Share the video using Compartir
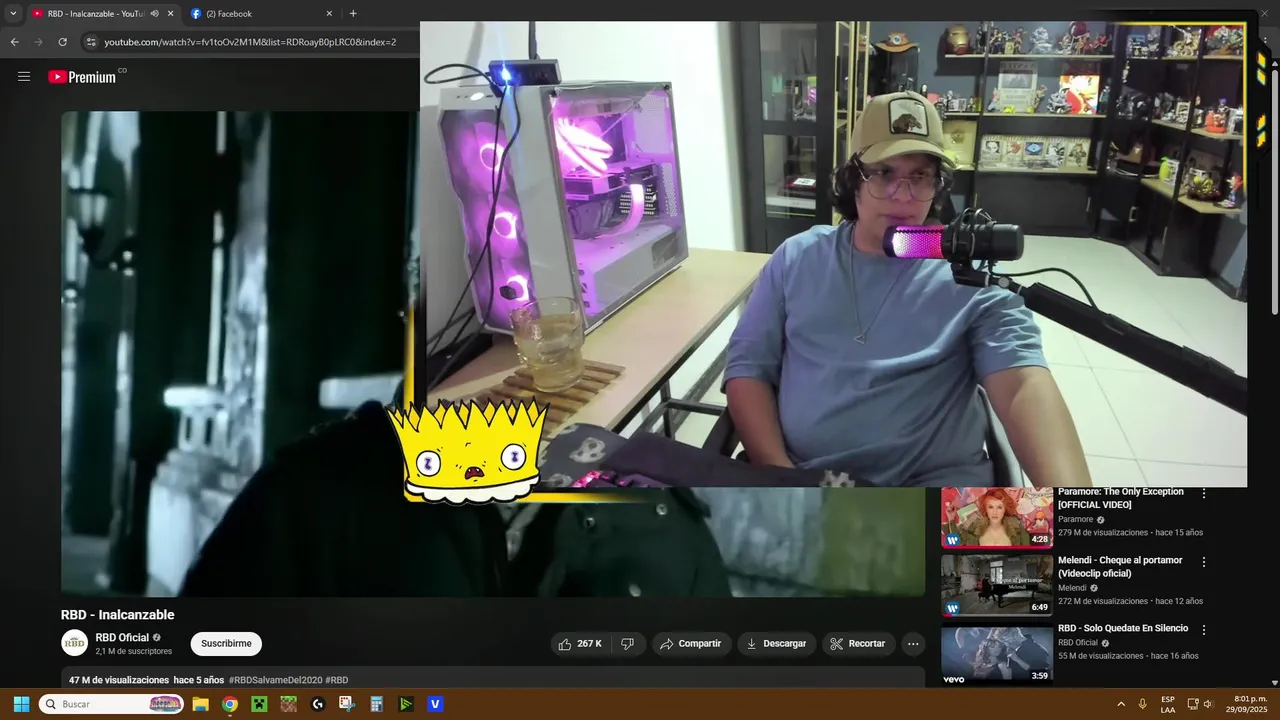 [x=690, y=644]
